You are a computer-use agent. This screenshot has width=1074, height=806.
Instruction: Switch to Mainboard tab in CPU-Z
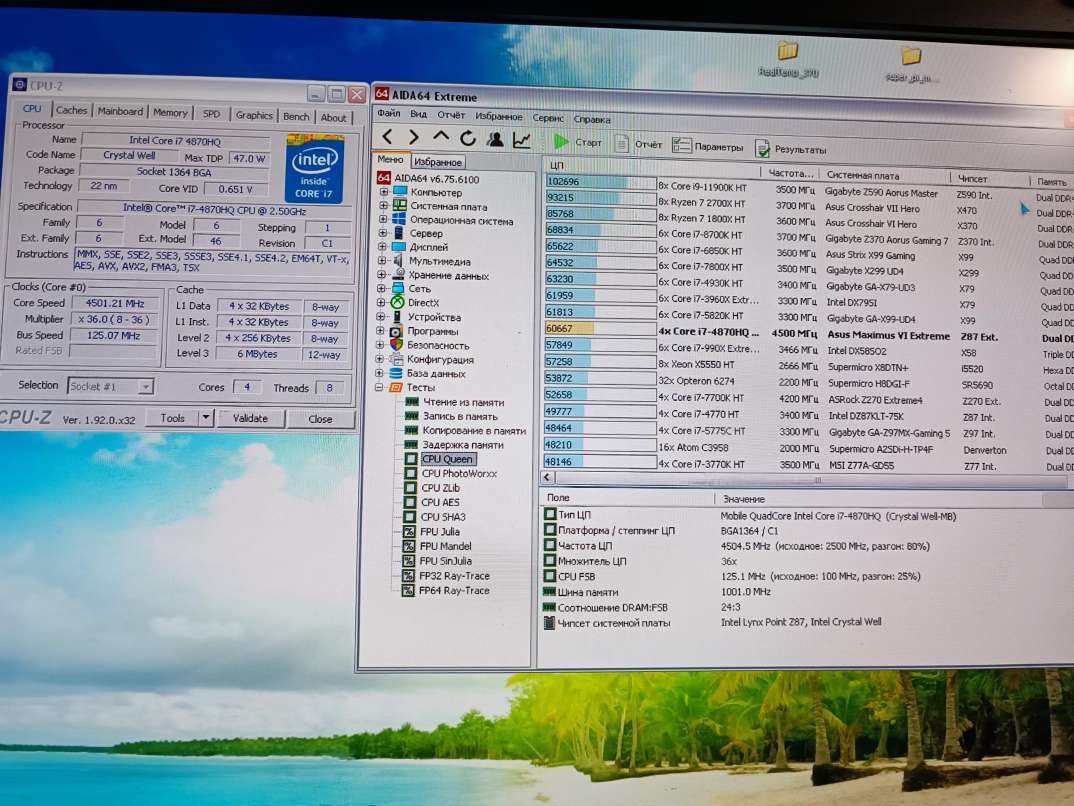coord(120,111)
